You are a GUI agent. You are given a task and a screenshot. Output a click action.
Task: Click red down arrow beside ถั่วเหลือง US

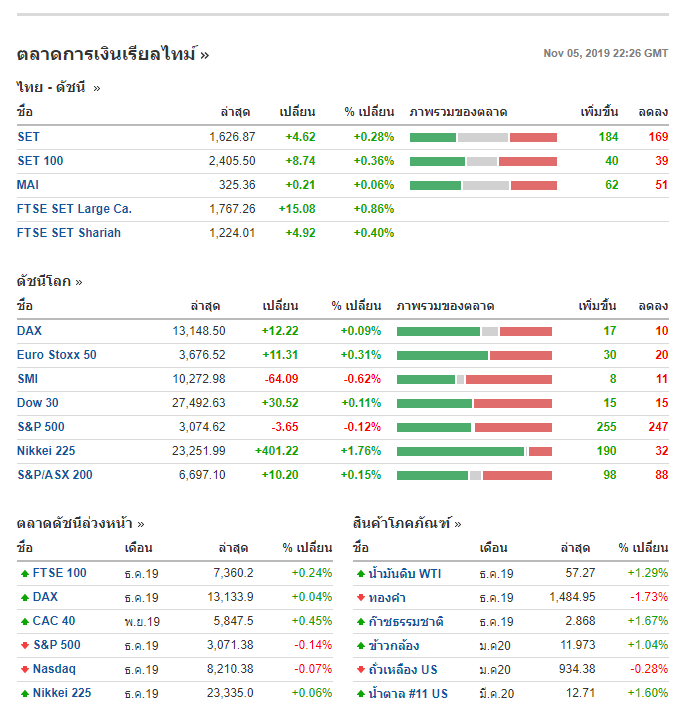(360, 670)
